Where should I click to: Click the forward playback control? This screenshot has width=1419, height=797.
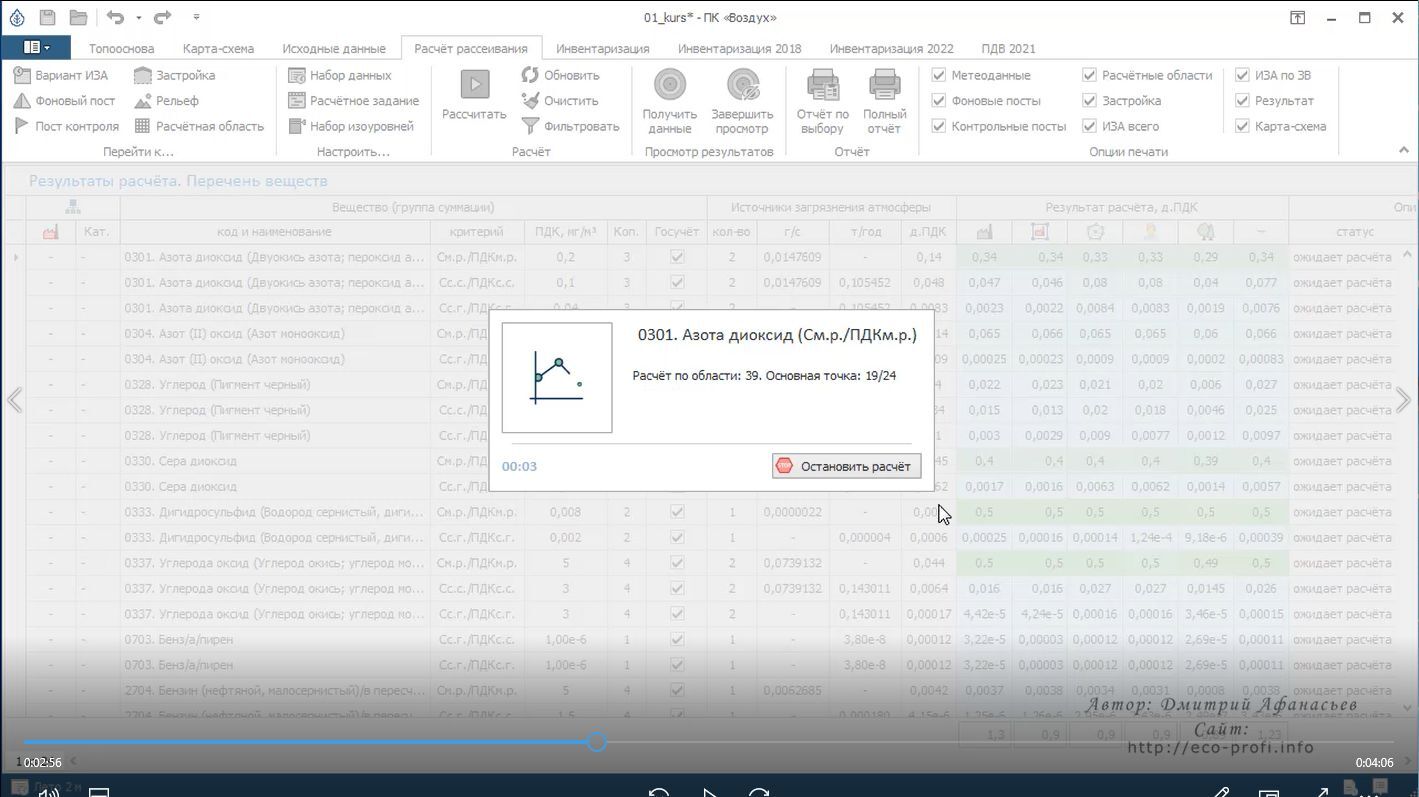pos(759,792)
